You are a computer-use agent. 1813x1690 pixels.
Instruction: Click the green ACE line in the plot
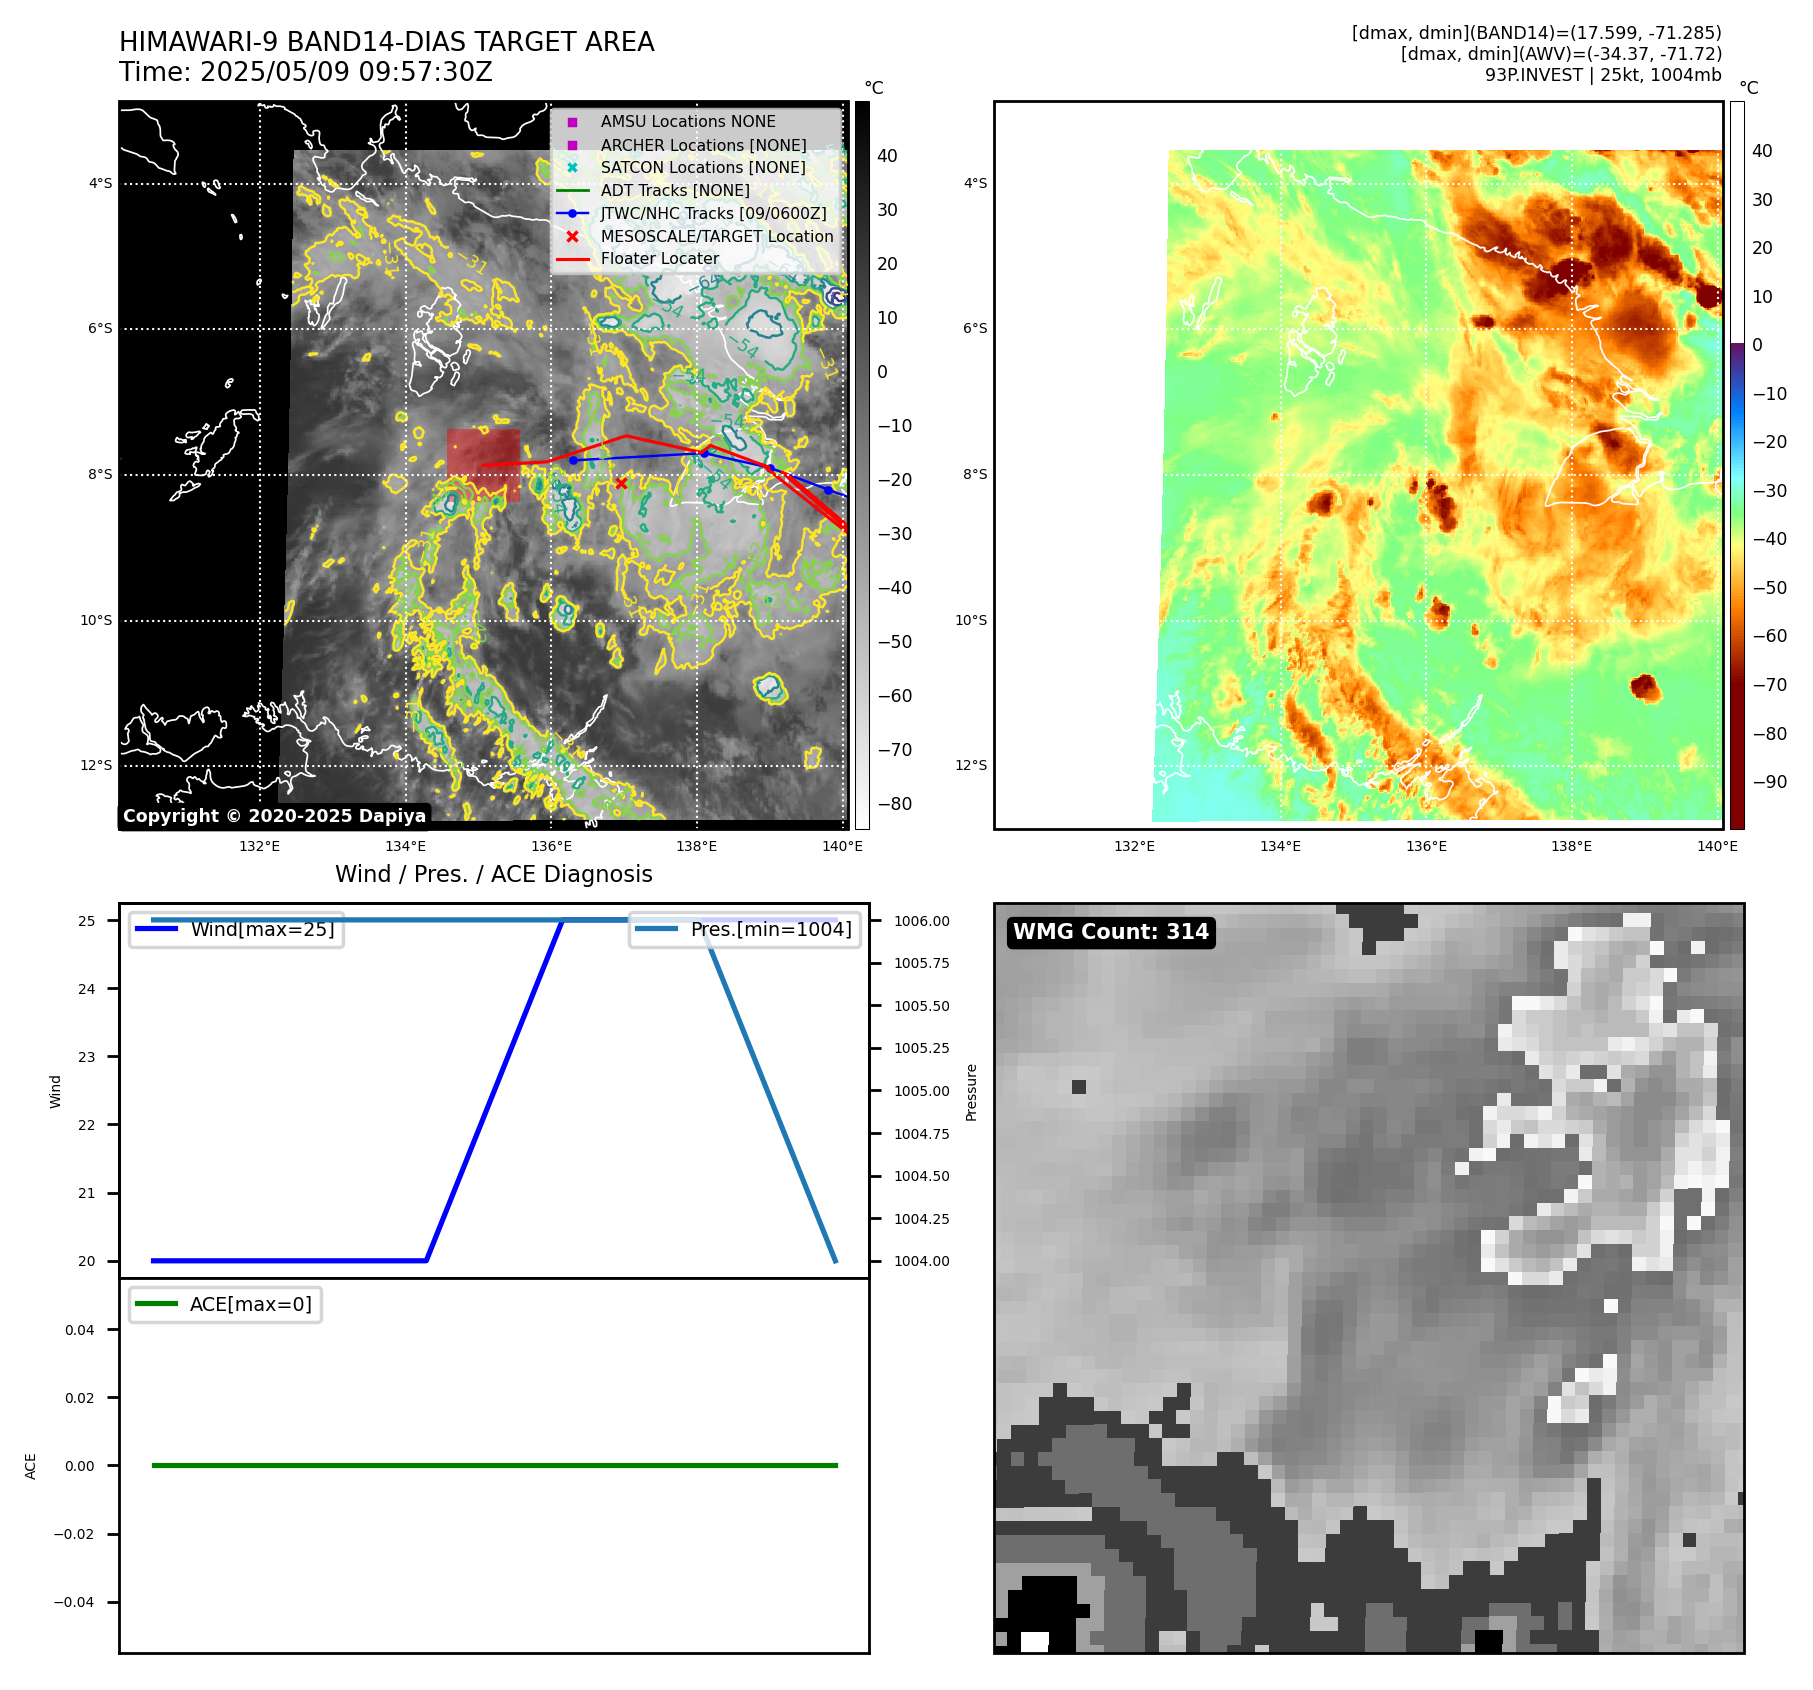pos(494,1465)
